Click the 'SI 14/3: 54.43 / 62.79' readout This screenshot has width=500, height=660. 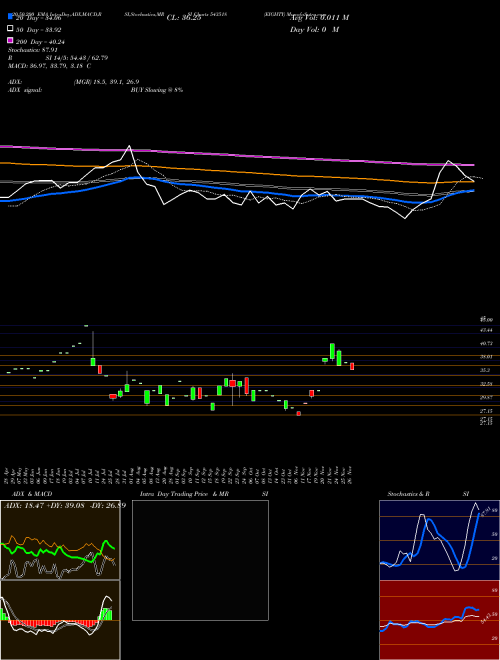tap(77, 58)
